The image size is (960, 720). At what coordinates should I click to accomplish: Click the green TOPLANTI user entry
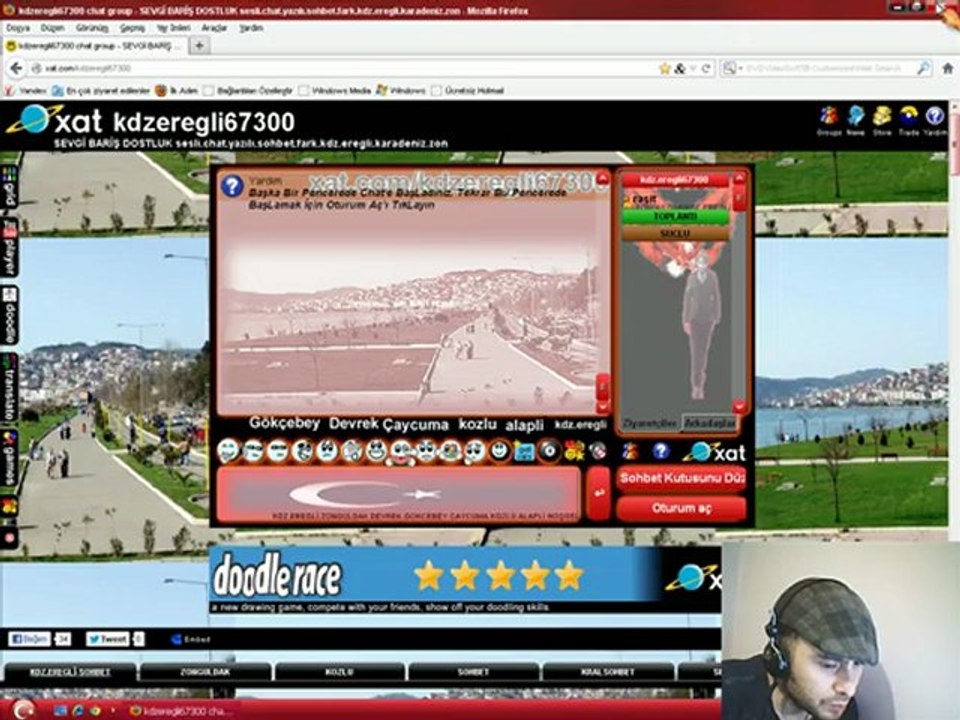point(675,217)
